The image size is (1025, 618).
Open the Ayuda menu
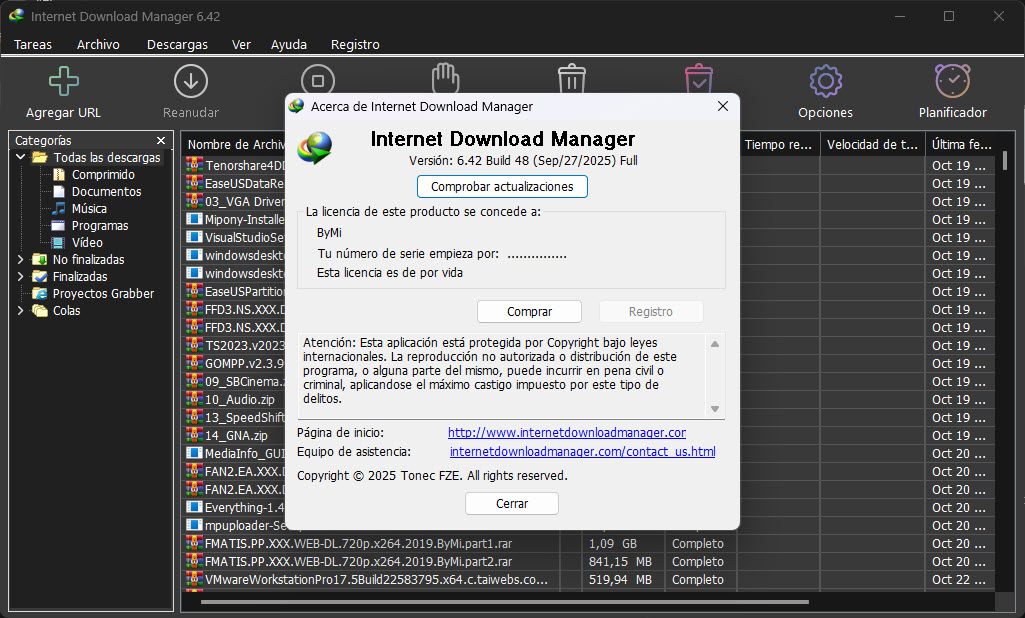coord(289,44)
